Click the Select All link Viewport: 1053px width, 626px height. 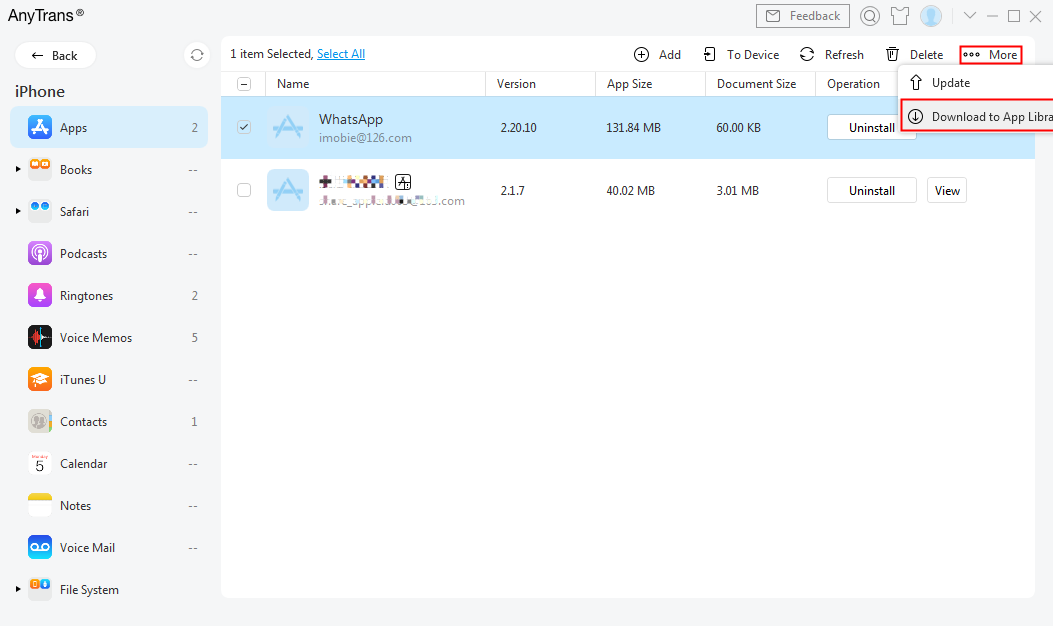pyautogui.click(x=341, y=54)
